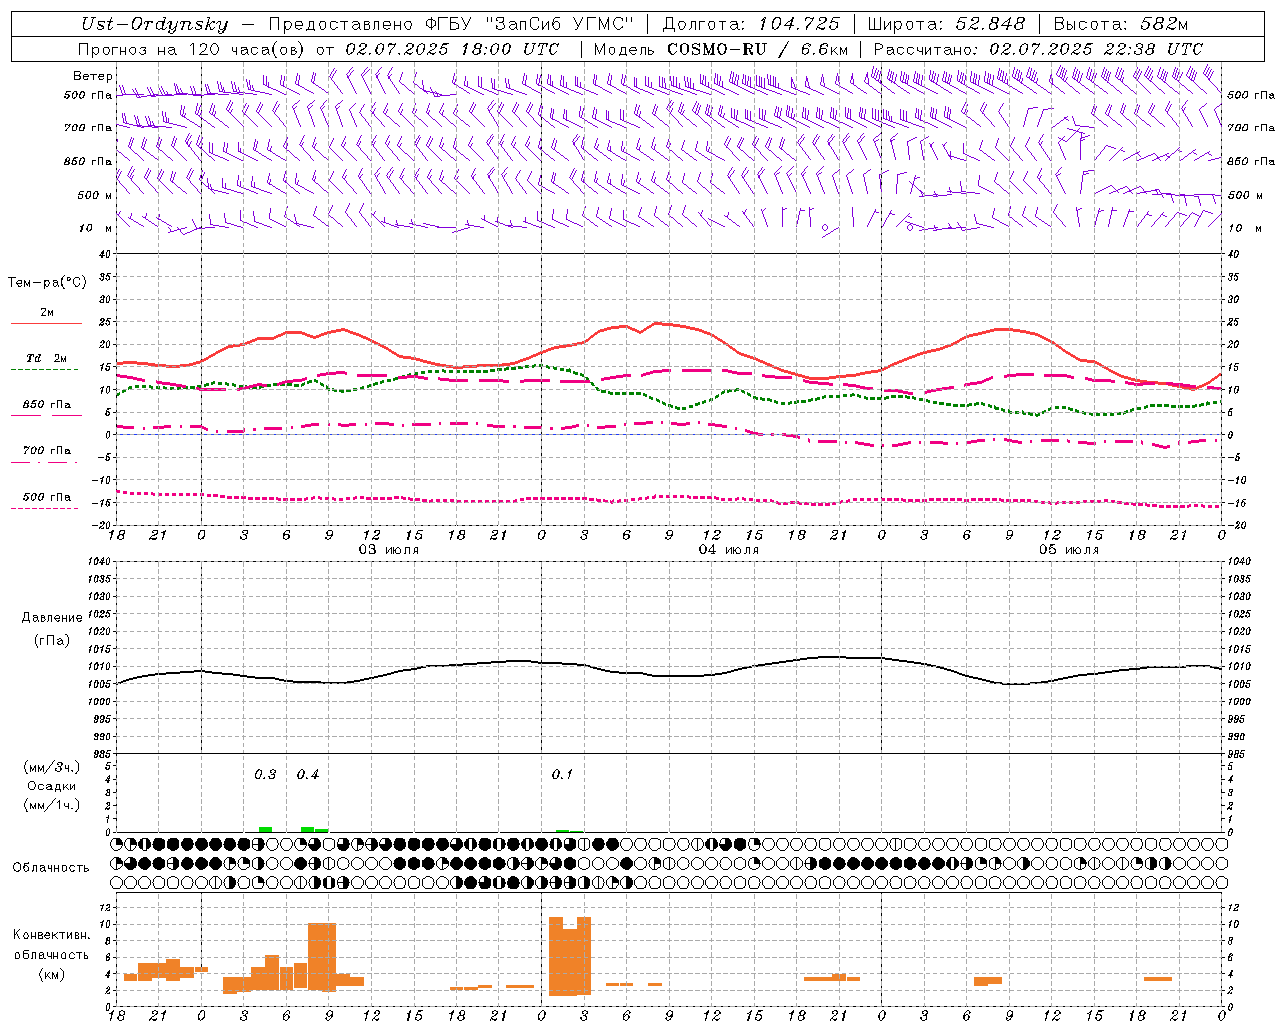Click the '2м' temperature legend label
This screenshot has height=1024, width=1280.
[x=47, y=312]
